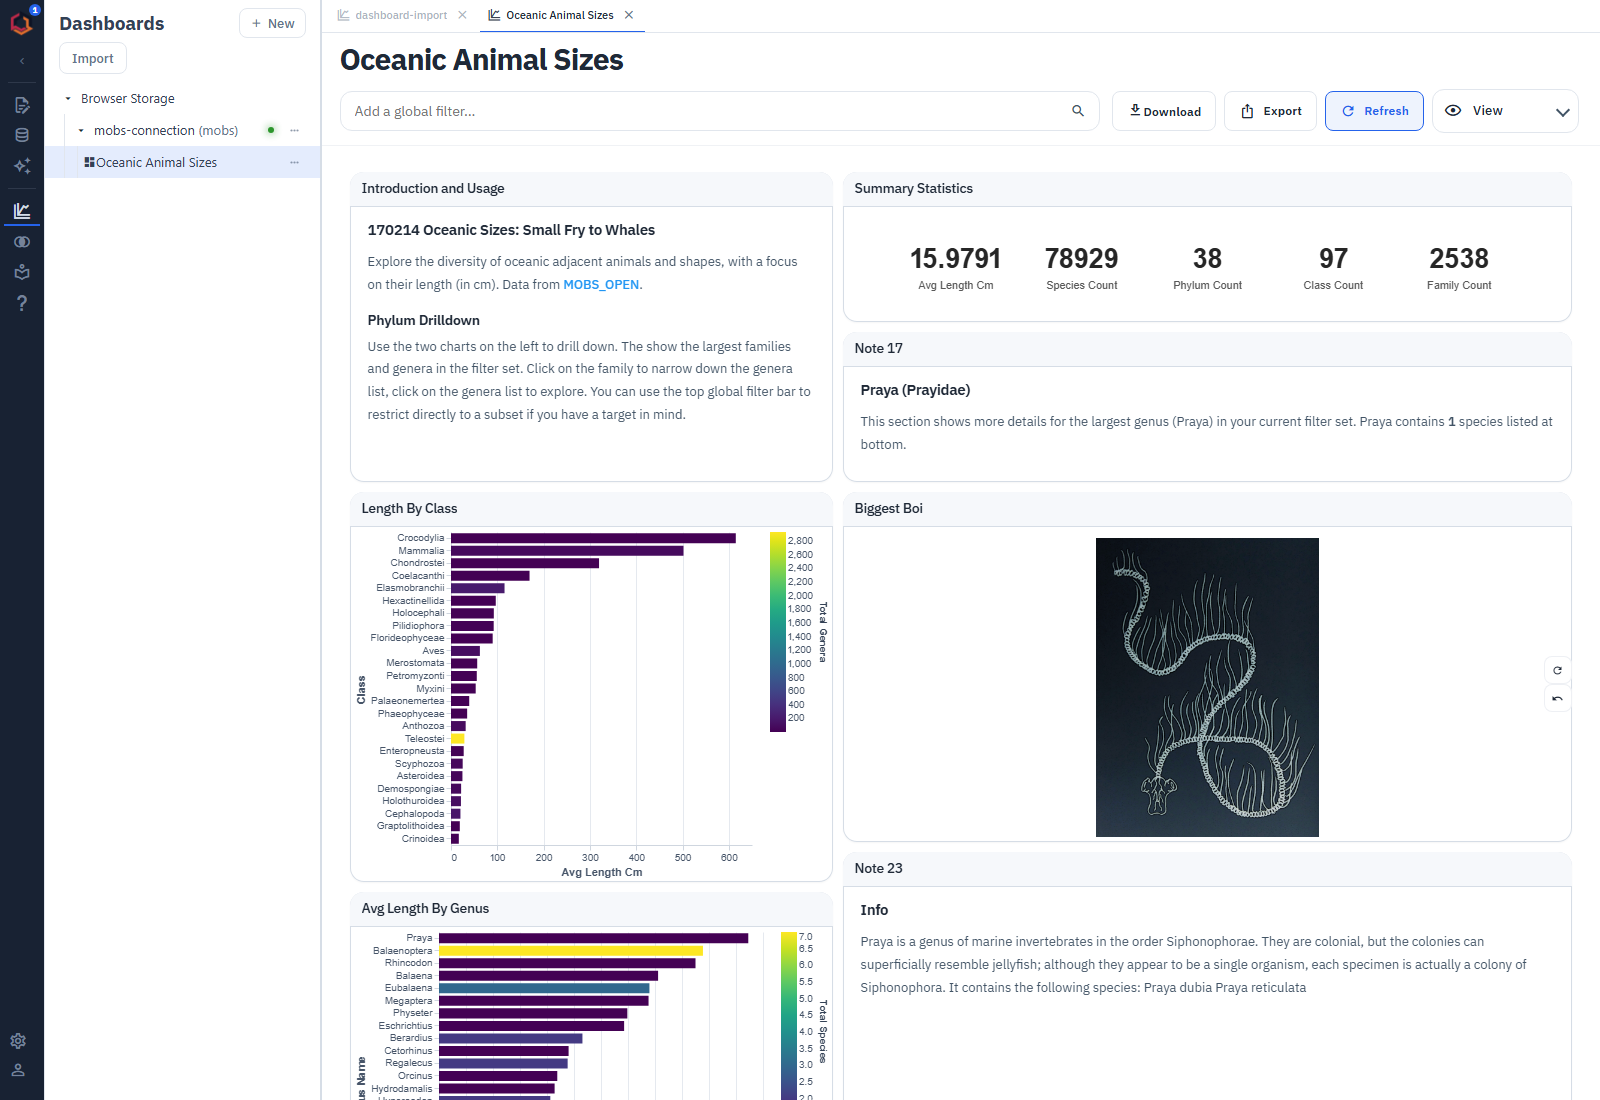Collapse the Browser Storage tree node
Viewport: 1600px width, 1100px height.
[x=68, y=99]
